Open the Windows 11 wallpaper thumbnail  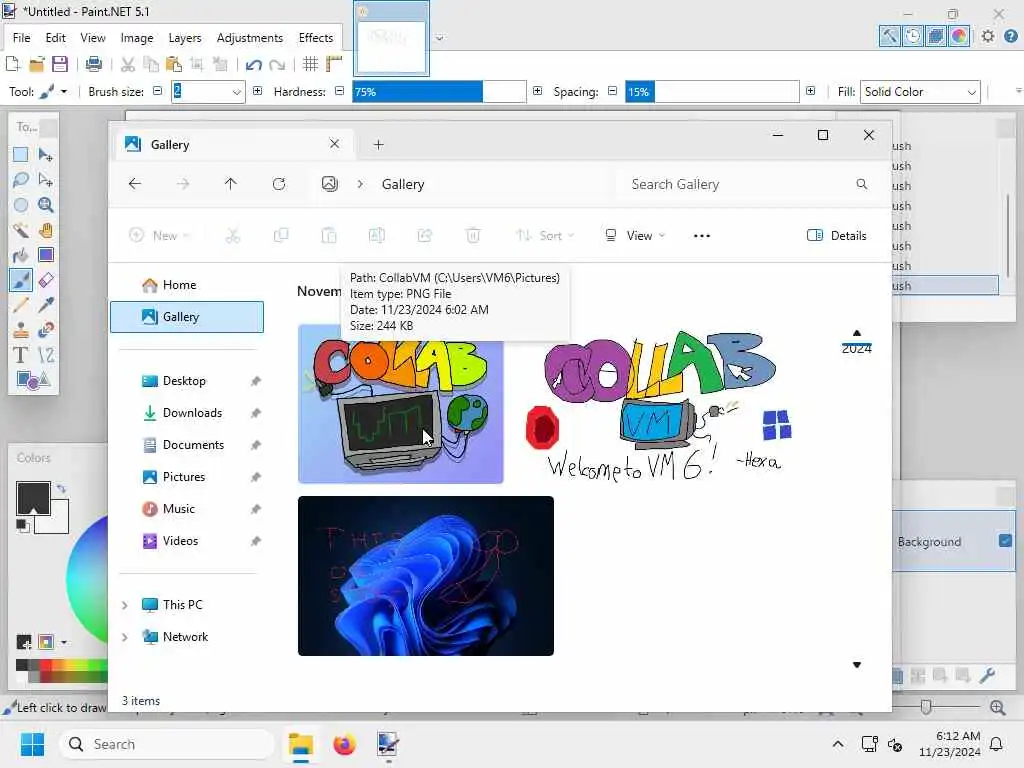point(426,575)
